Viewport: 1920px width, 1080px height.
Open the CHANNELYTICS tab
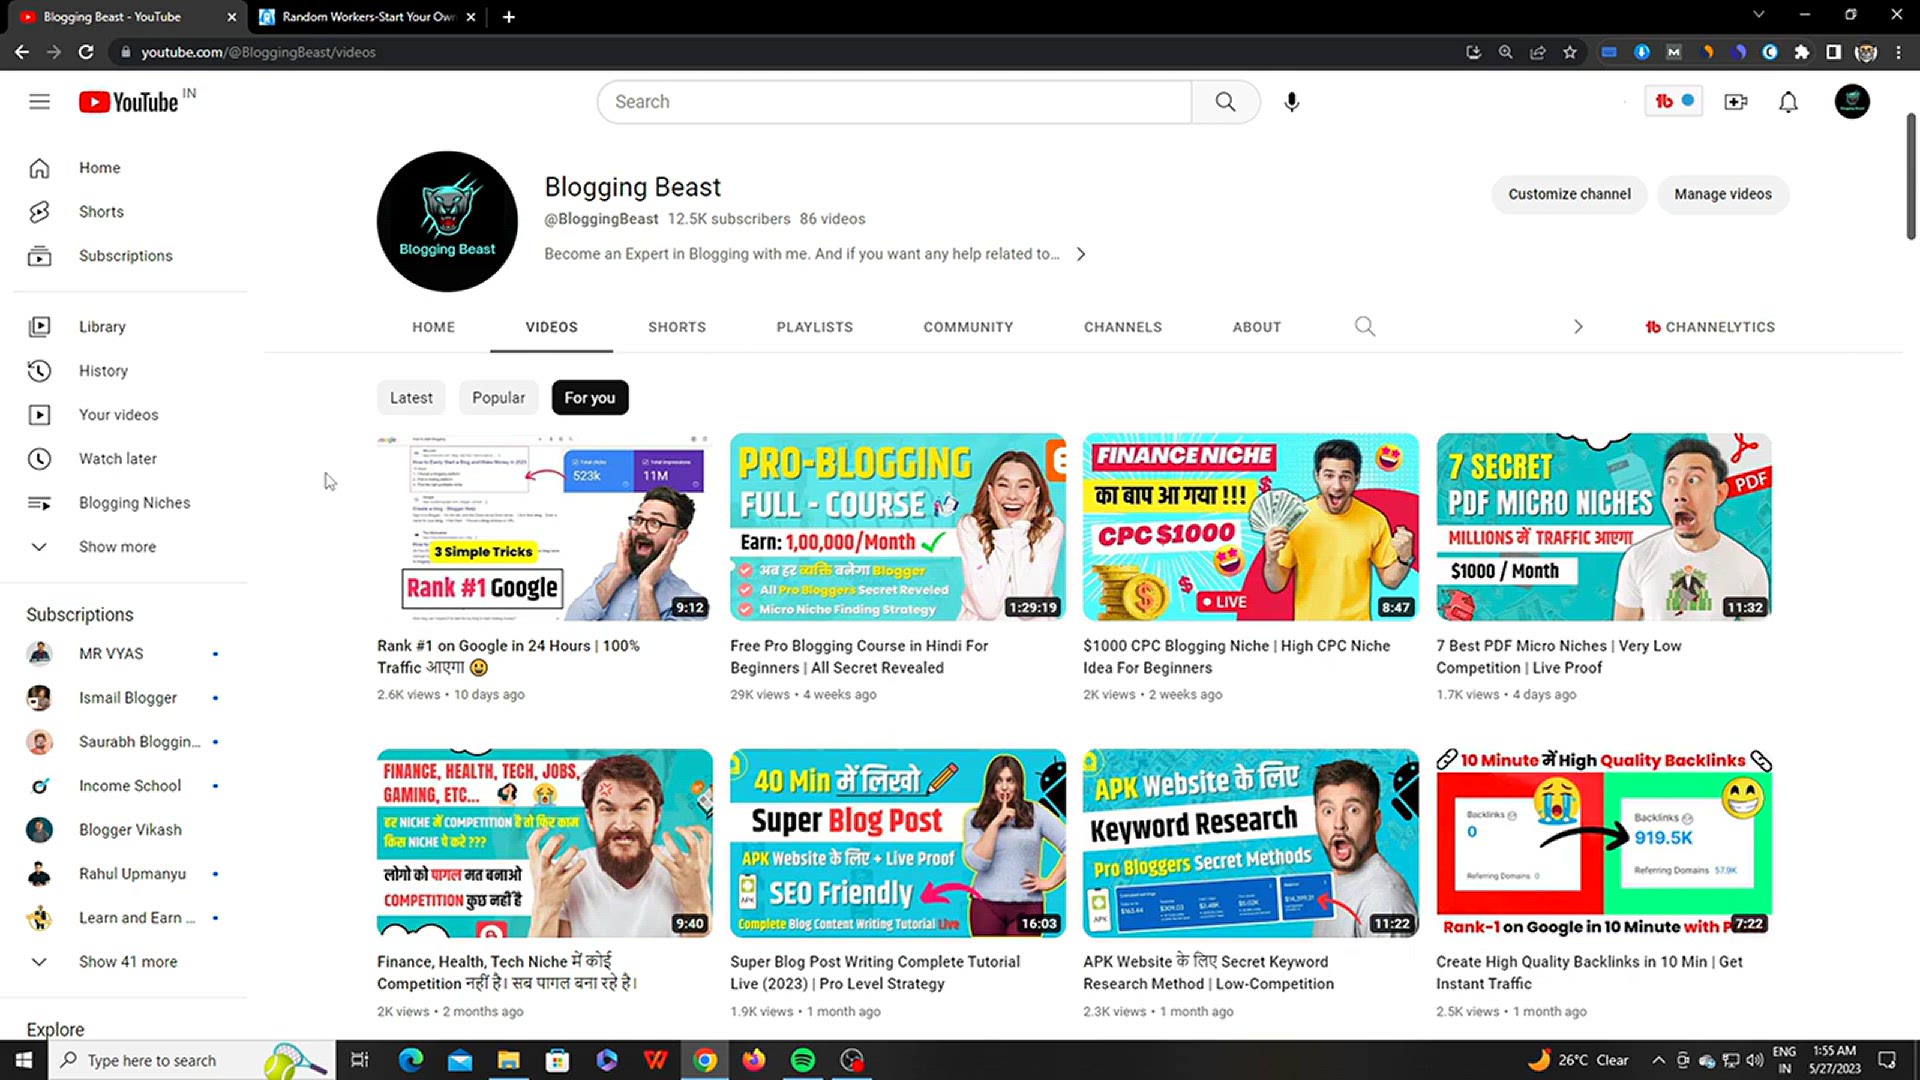point(1710,327)
